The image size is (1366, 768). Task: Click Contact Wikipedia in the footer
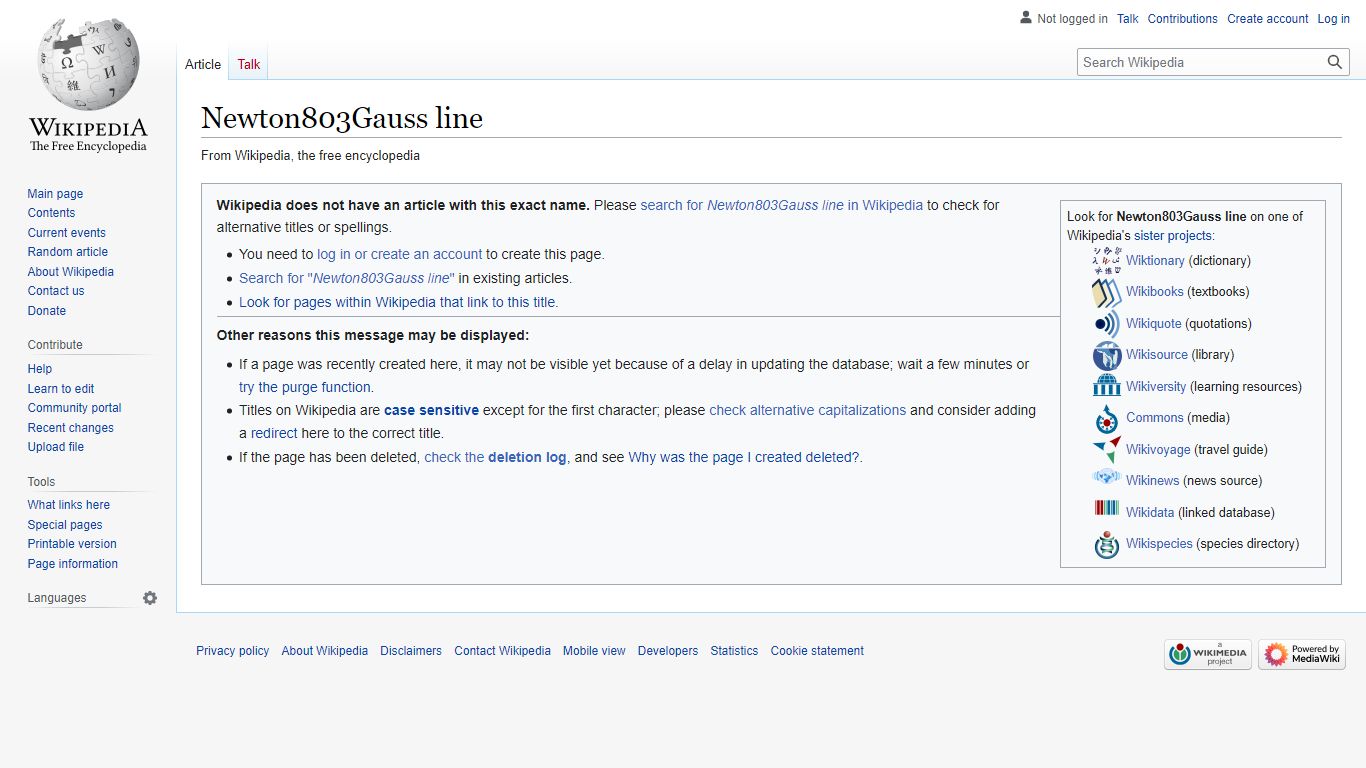[x=503, y=651]
